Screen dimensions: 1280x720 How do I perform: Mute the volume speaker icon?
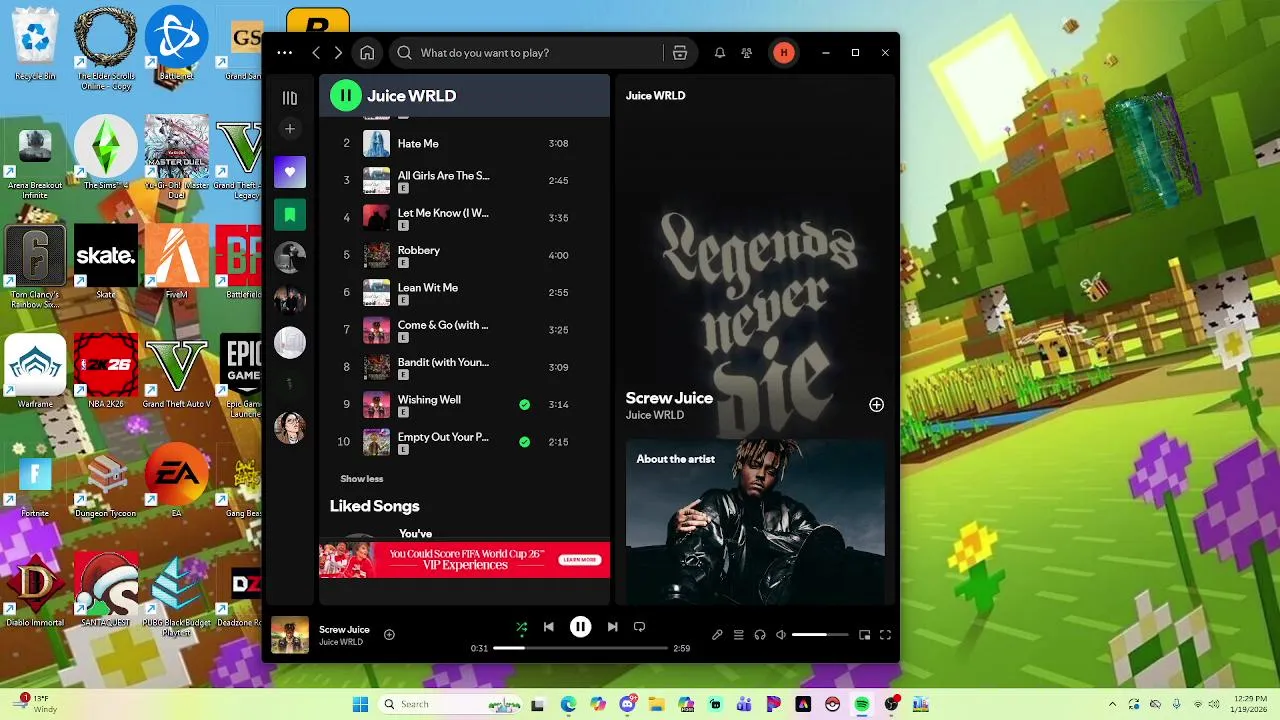click(781, 635)
